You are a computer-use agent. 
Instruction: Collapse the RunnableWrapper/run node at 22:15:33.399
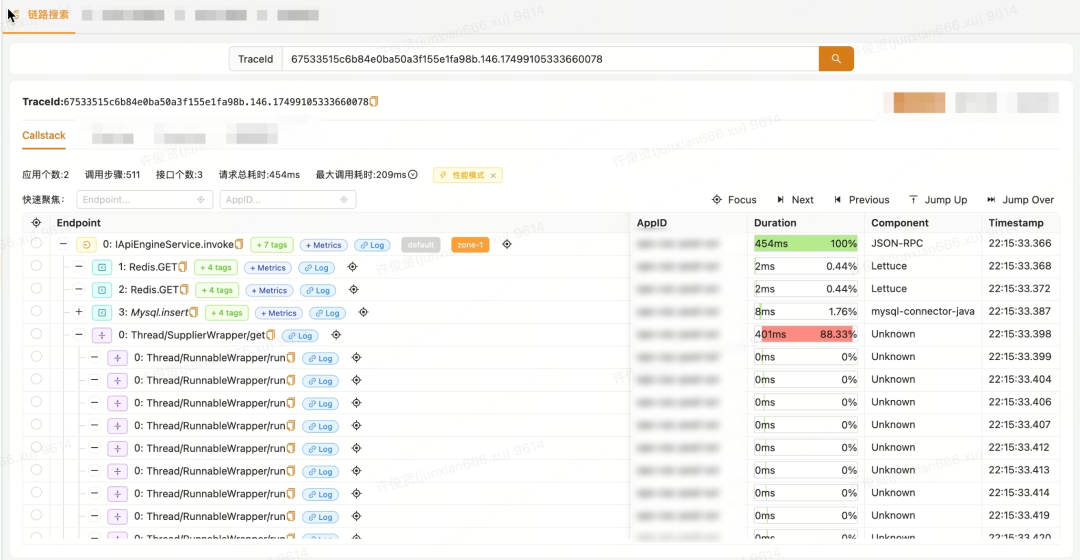pyautogui.click(x=94, y=357)
